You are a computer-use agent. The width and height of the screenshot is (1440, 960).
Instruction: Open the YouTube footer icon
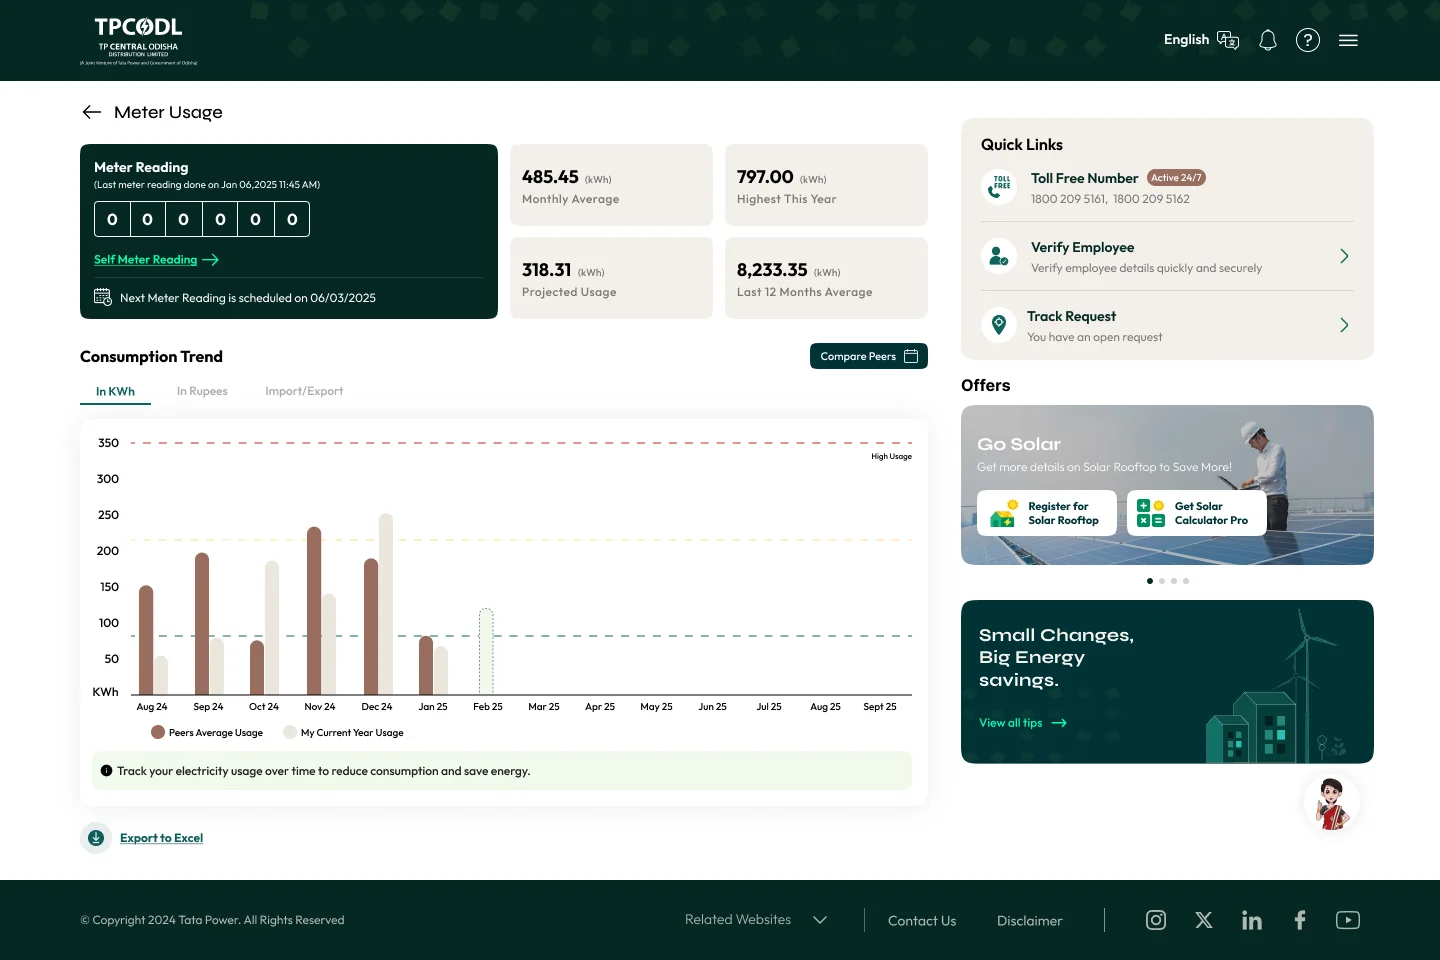pyautogui.click(x=1348, y=920)
